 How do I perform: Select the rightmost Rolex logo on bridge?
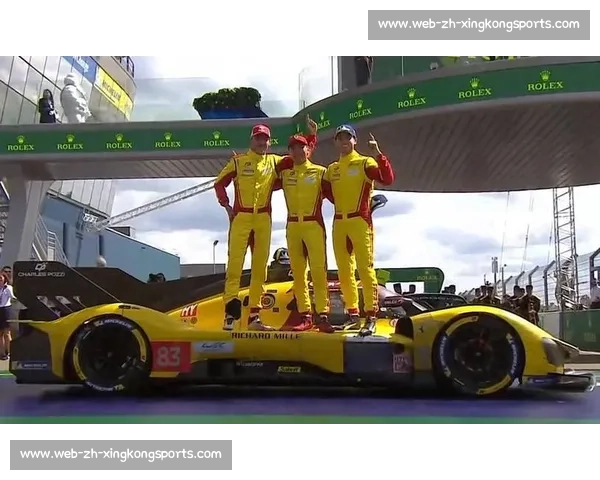[x=545, y=82]
